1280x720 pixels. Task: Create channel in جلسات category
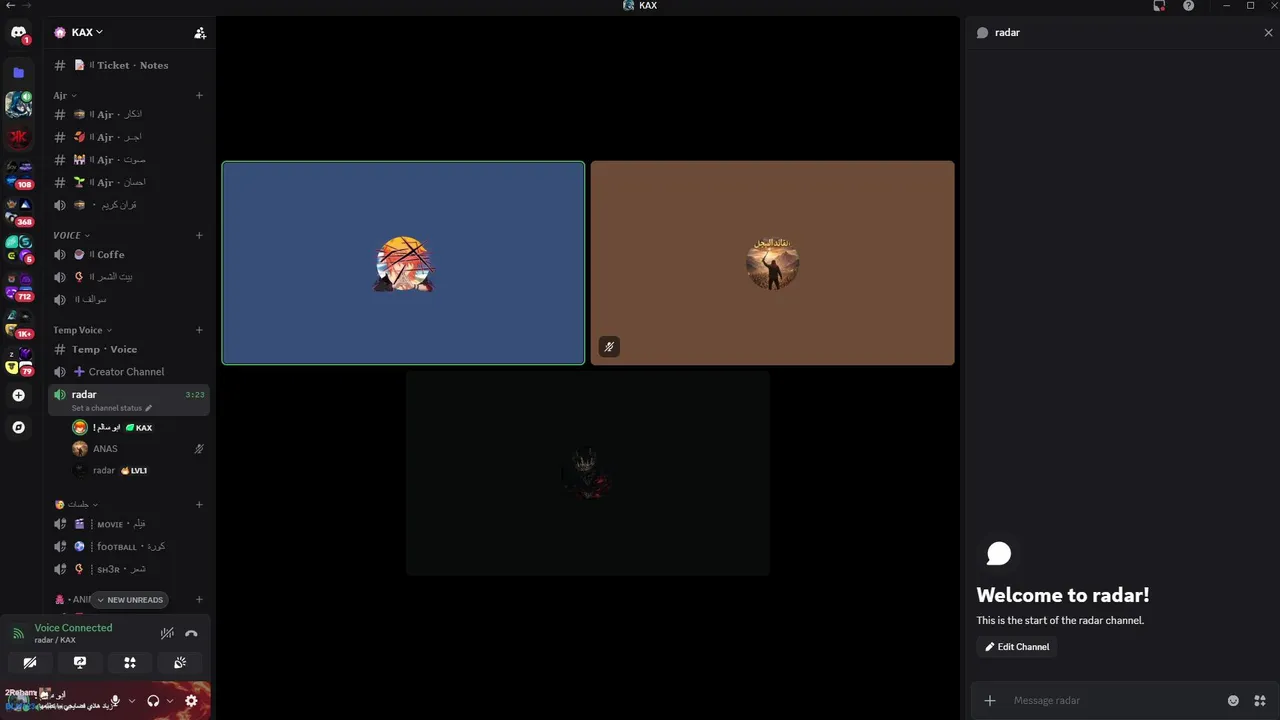pyautogui.click(x=199, y=504)
